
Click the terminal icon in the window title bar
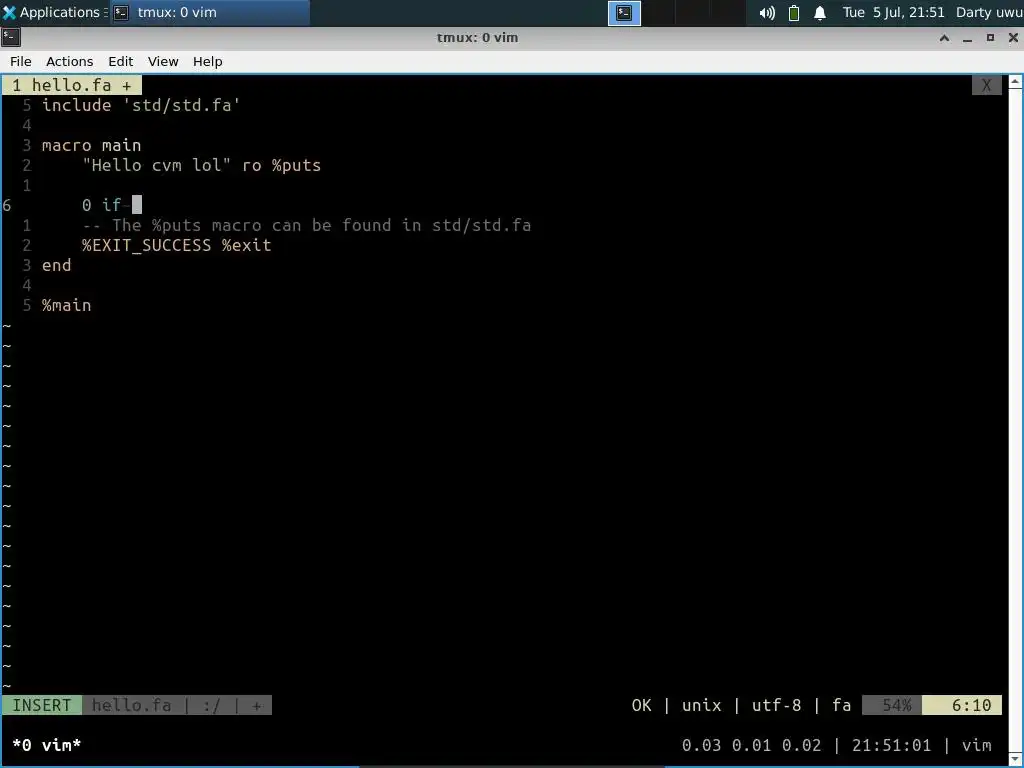(x=11, y=37)
